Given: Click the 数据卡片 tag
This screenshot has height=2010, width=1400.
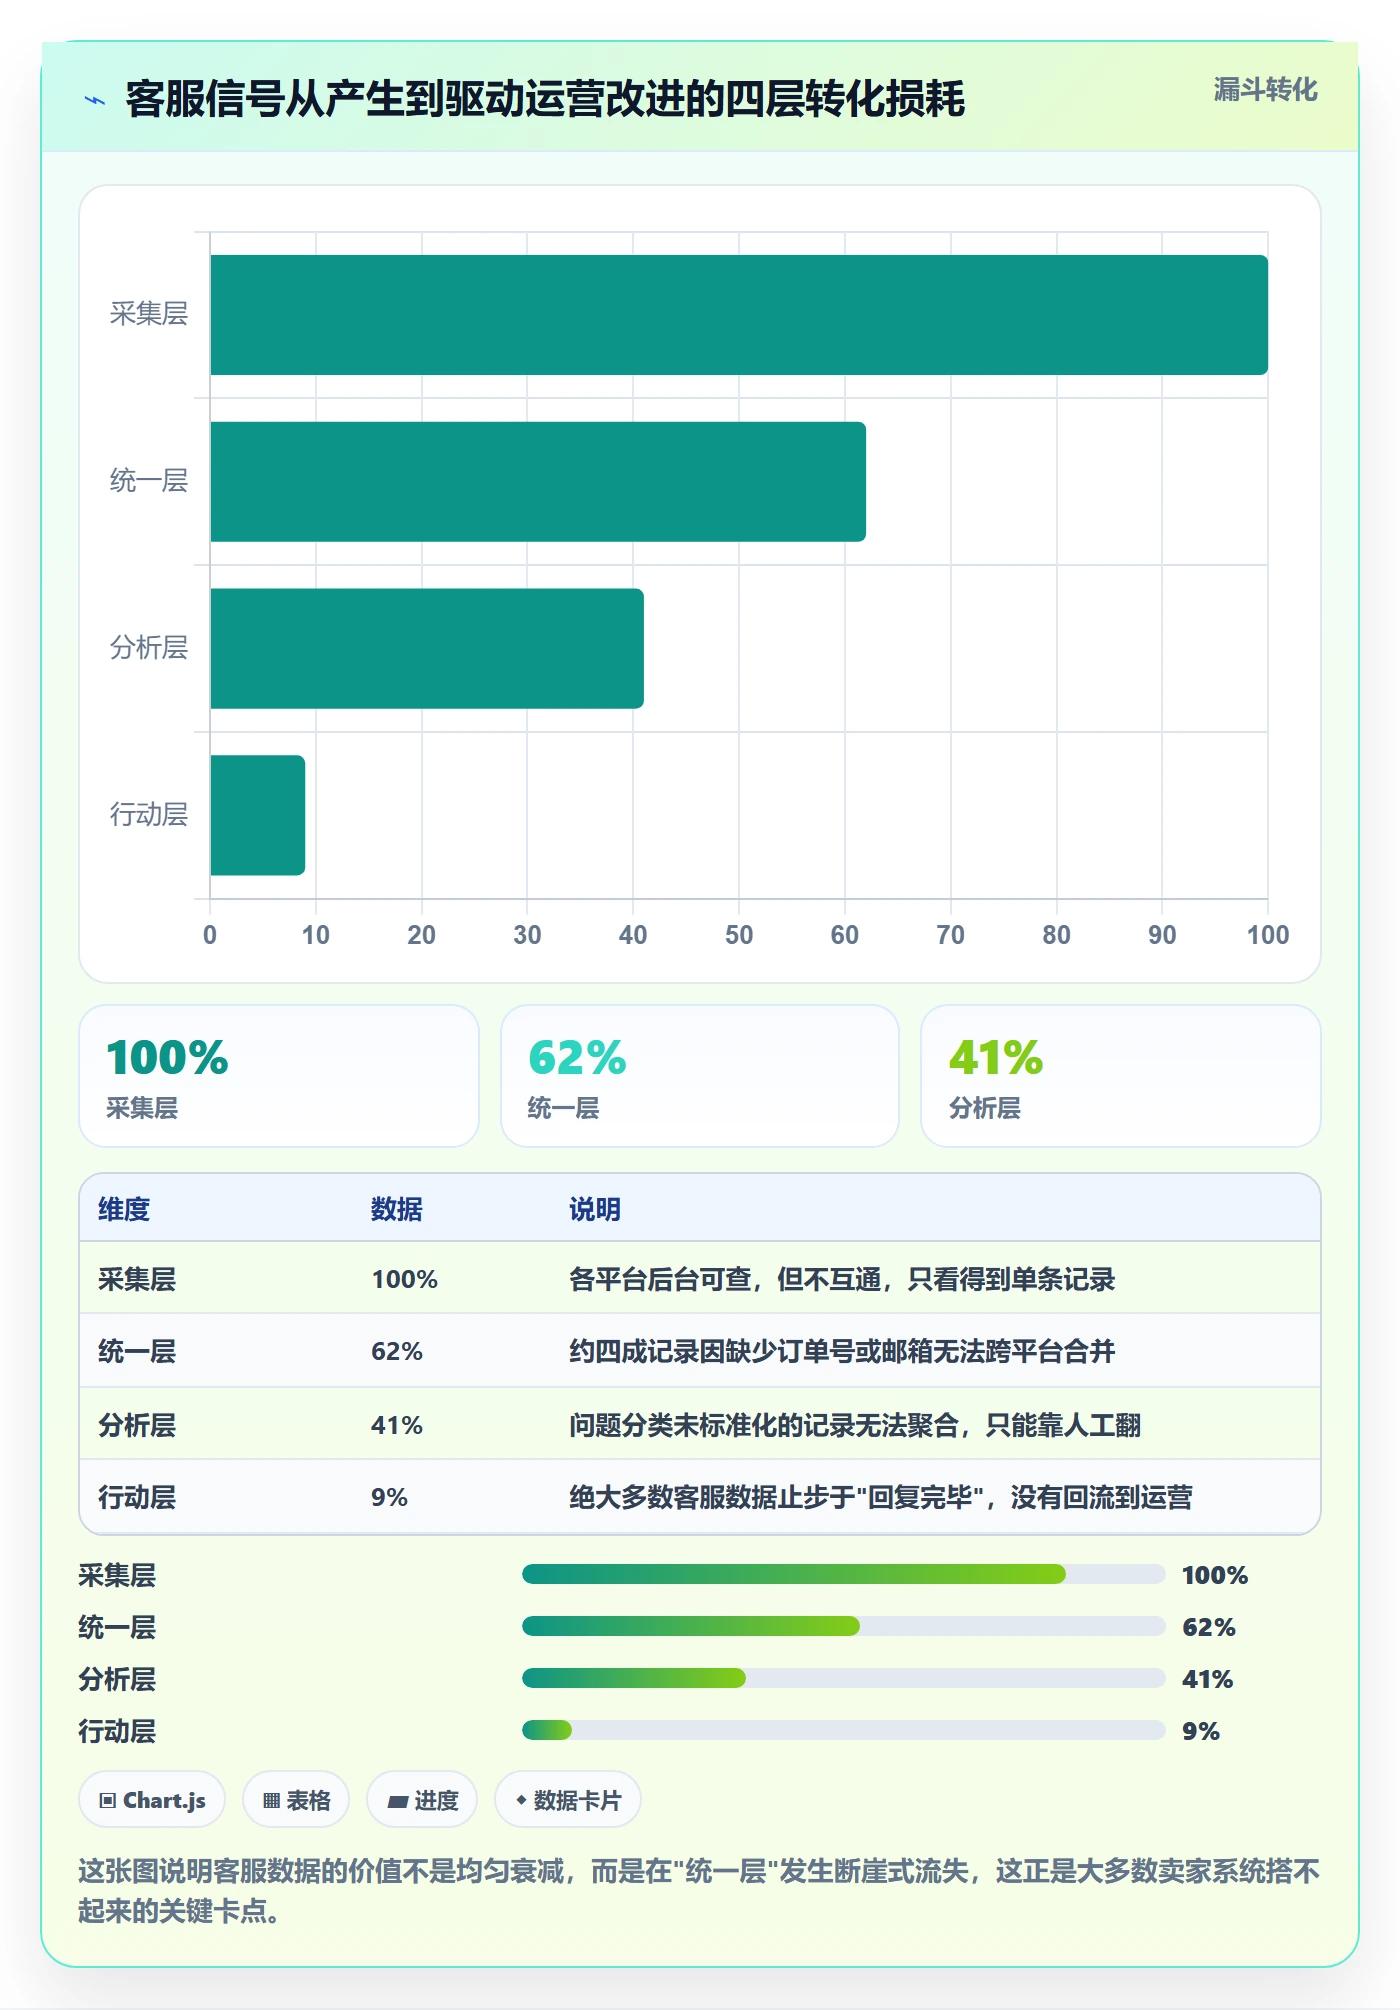Looking at the screenshot, I should click(568, 1800).
